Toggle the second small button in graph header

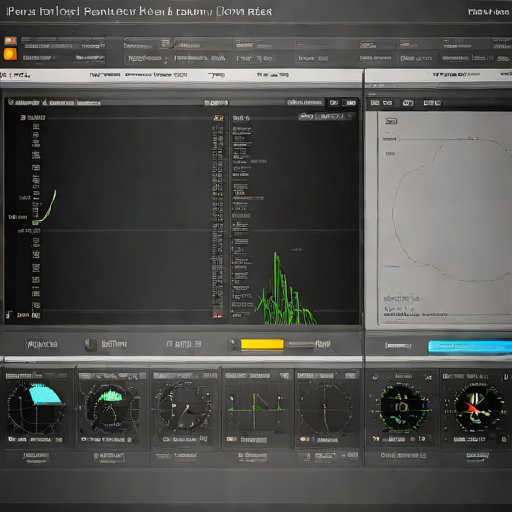click(350, 103)
